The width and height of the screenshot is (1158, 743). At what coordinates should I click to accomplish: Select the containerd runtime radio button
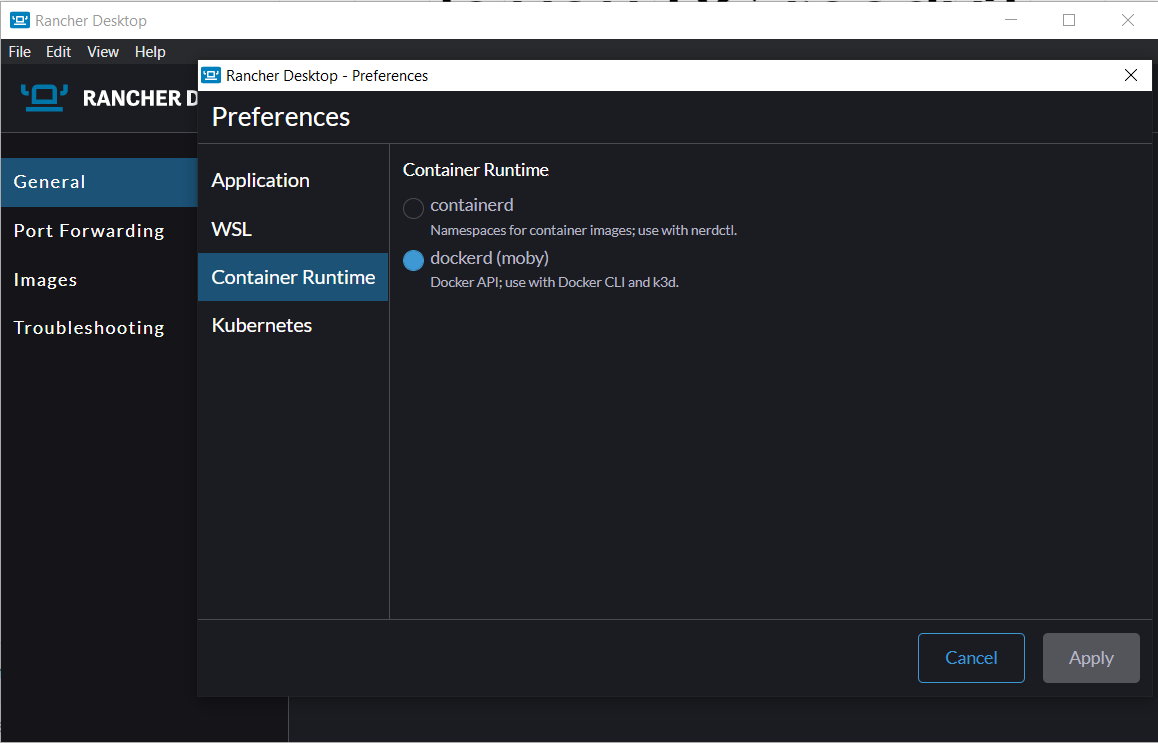[x=413, y=208]
